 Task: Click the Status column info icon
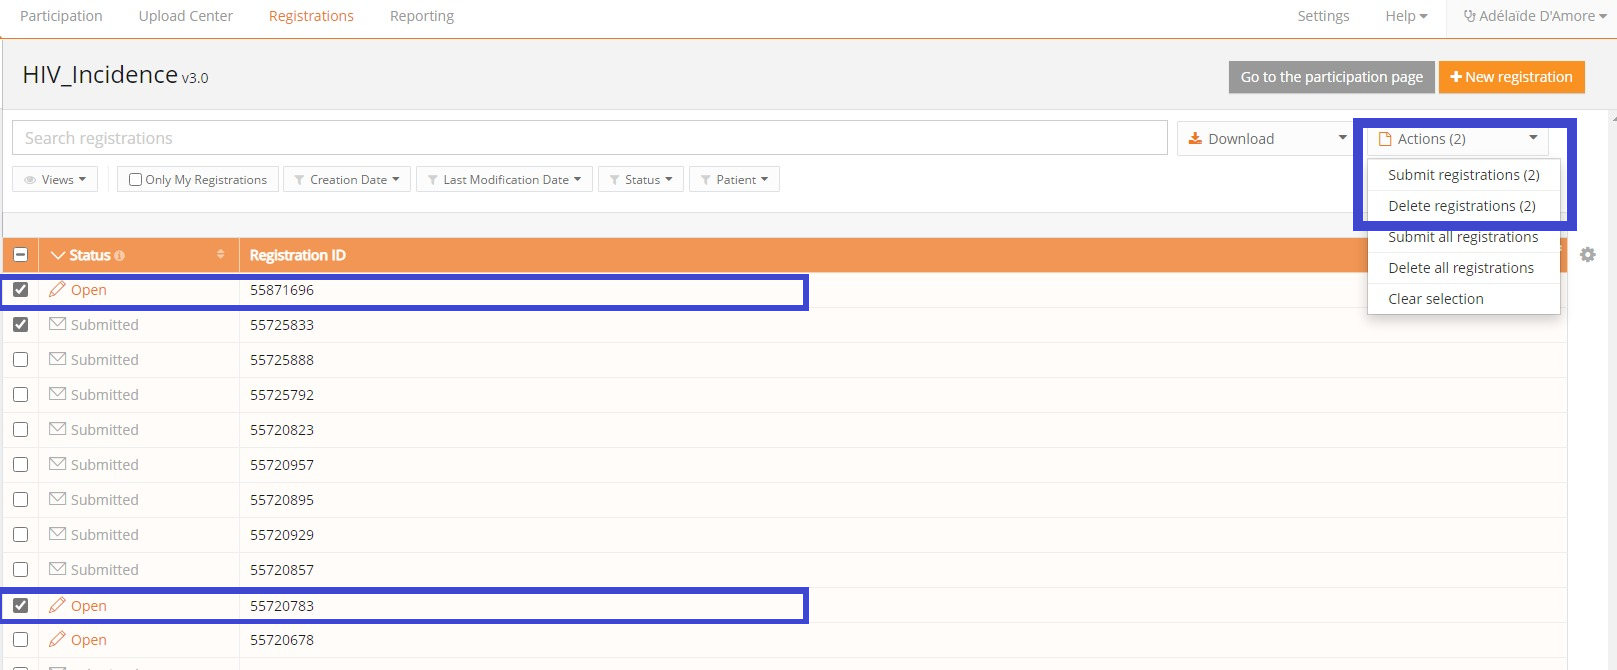coord(120,256)
